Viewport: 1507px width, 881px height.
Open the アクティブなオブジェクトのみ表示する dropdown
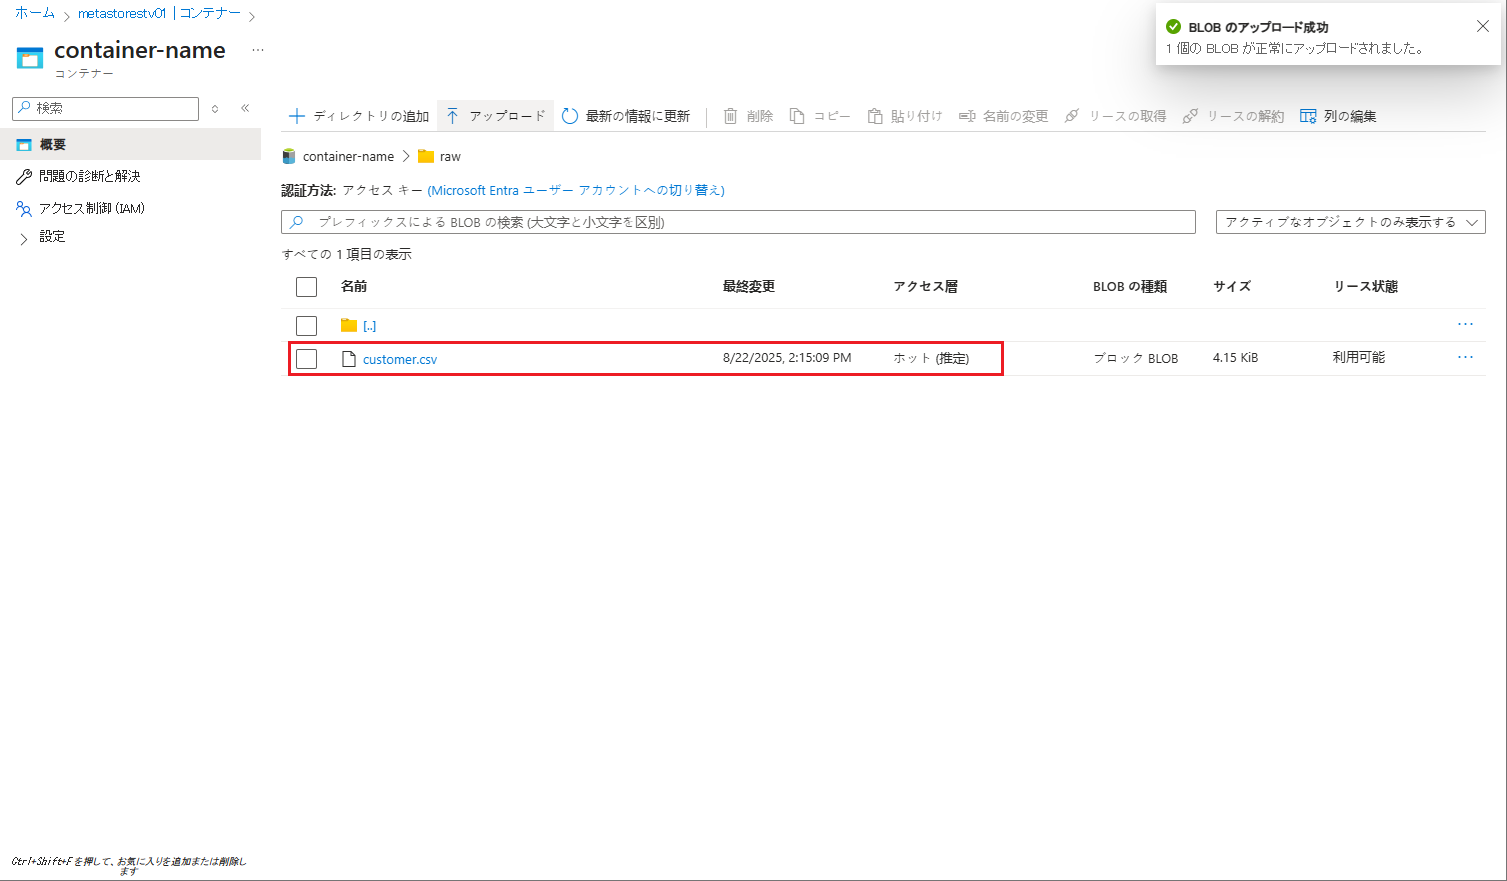tap(1350, 222)
